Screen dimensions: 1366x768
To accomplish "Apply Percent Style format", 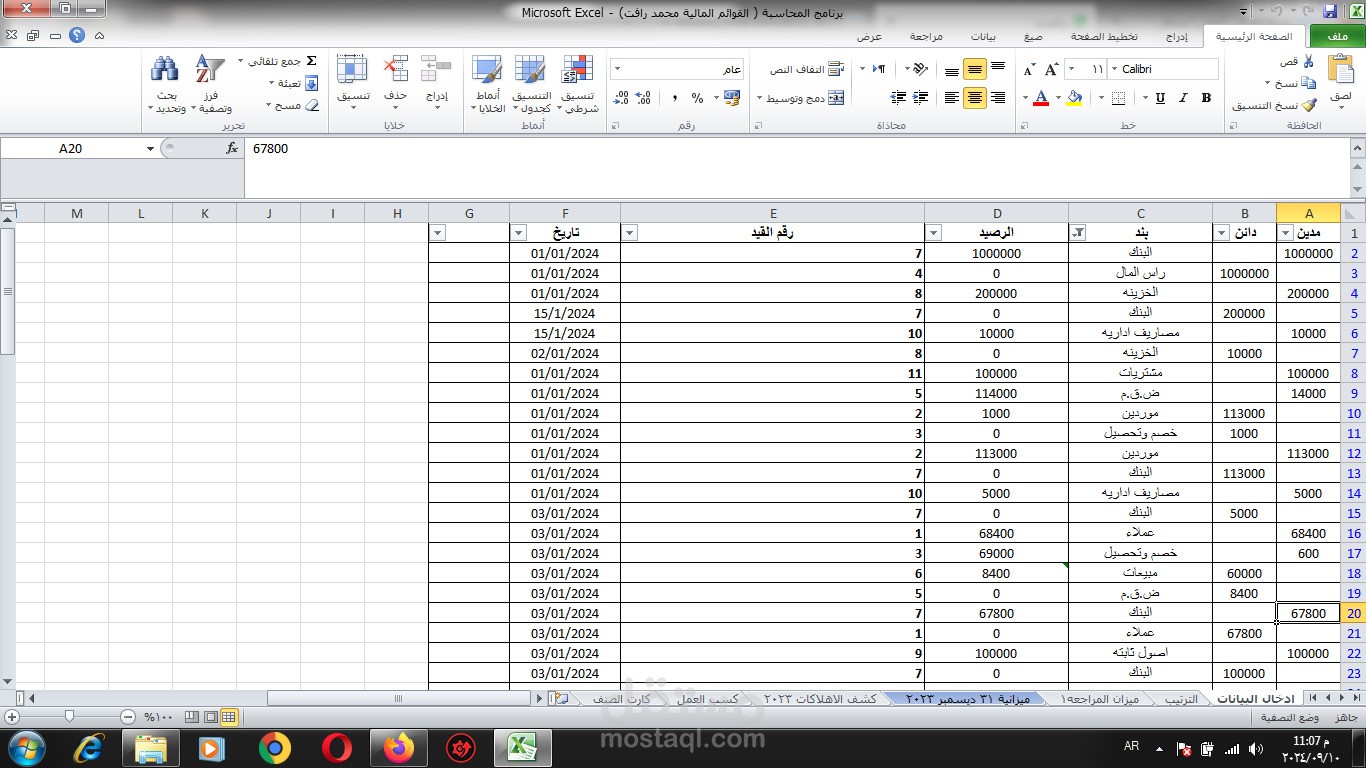I will click(697, 98).
